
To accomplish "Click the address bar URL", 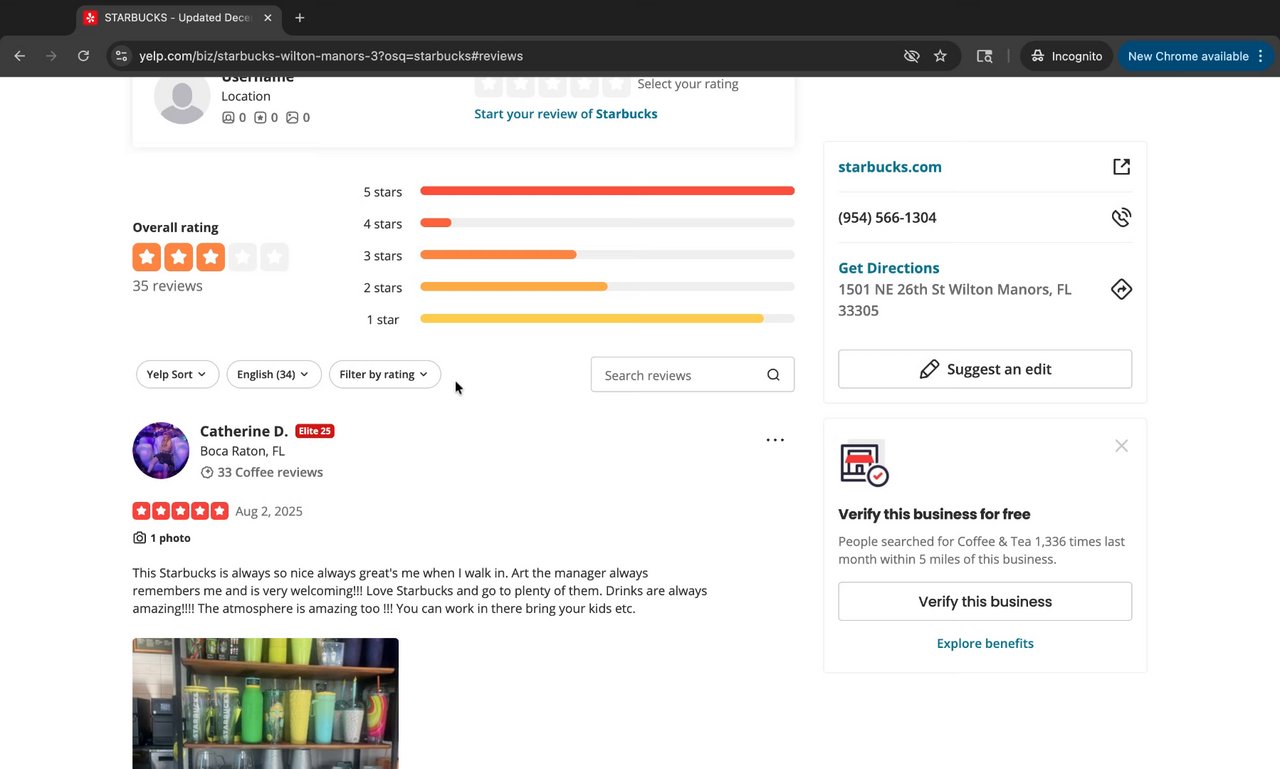I will click(x=331, y=56).
